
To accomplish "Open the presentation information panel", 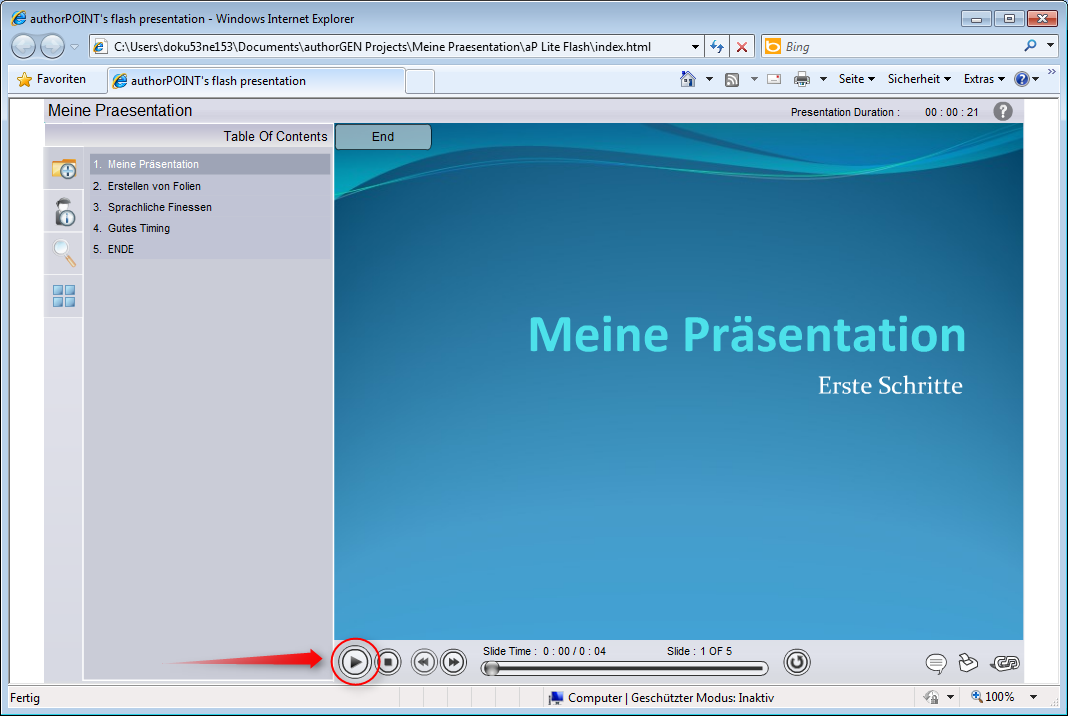I will [63, 170].
